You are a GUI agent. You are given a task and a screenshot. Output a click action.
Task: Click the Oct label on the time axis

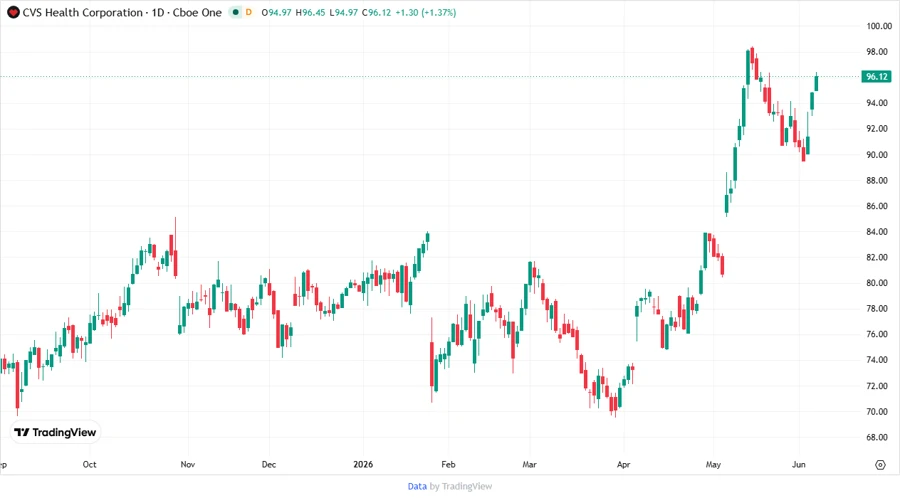(x=90, y=464)
